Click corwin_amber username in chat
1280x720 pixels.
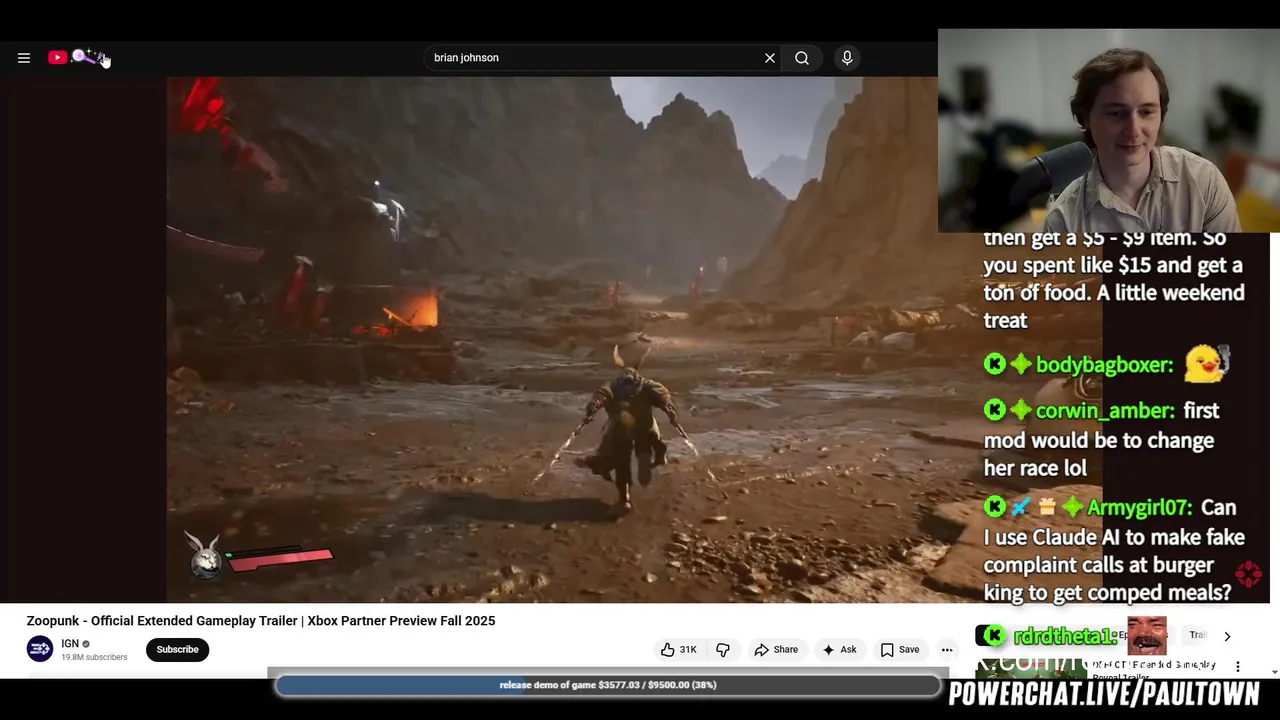point(1105,411)
